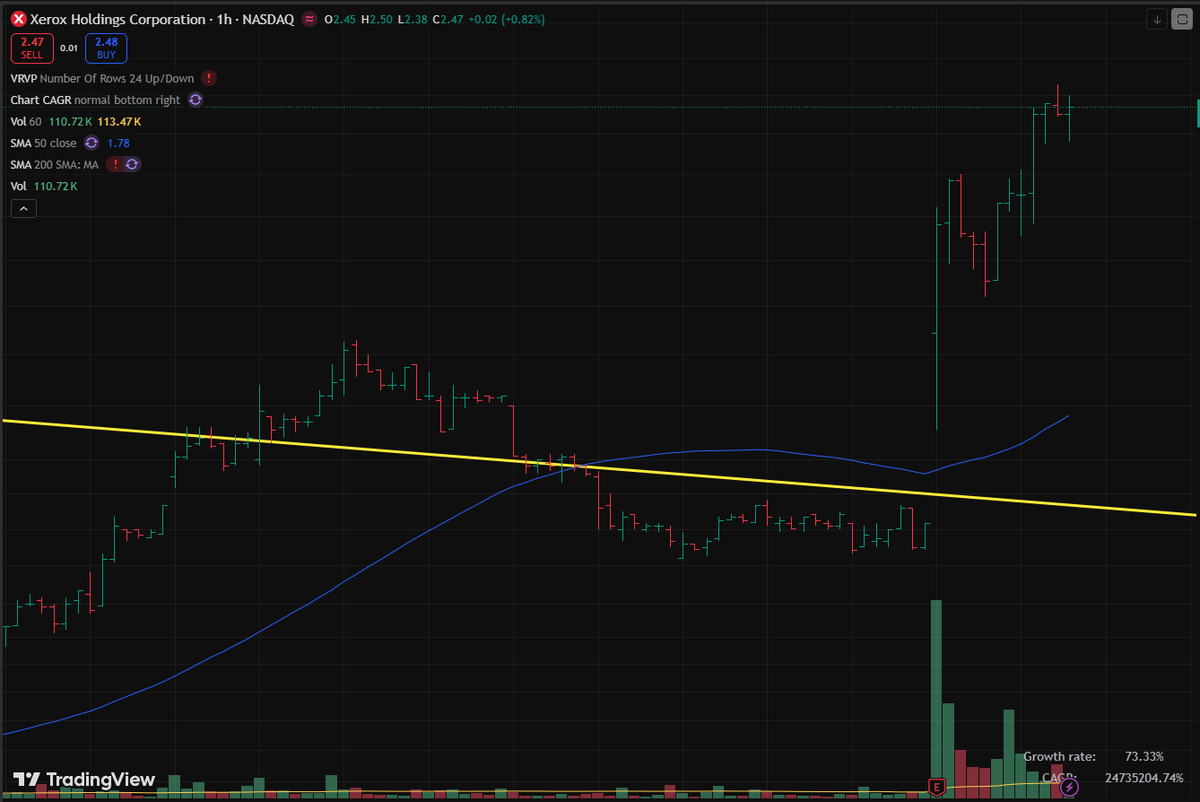The width and height of the screenshot is (1200, 802).
Task: Click the red earnings E marker
Action: click(937, 787)
